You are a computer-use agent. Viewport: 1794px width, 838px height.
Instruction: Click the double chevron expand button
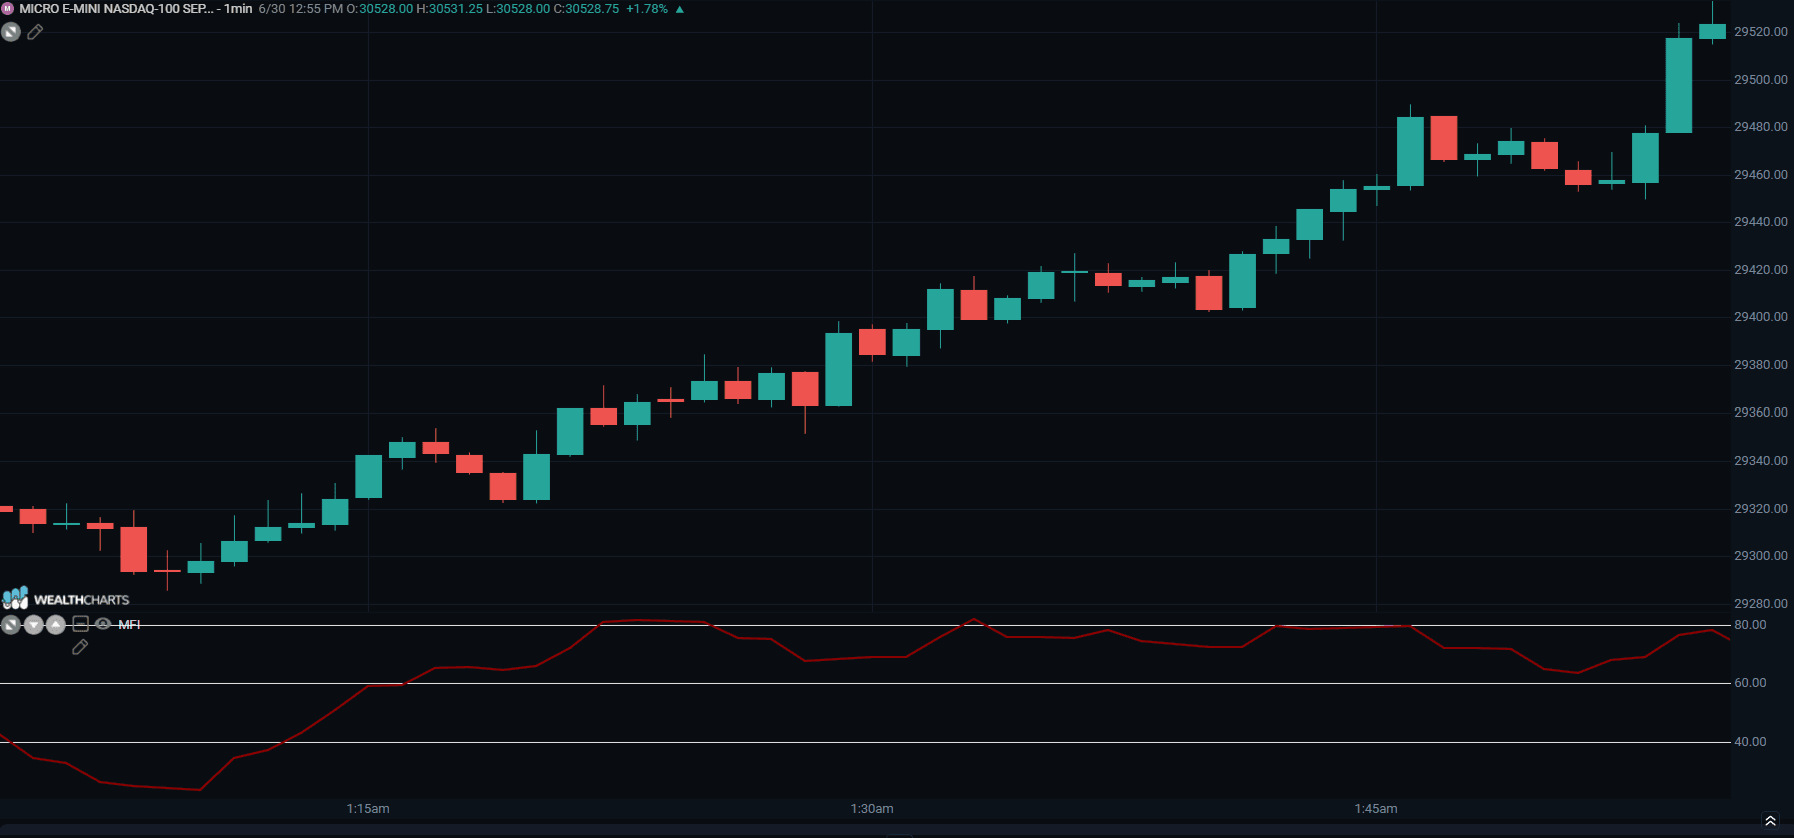(x=1770, y=821)
